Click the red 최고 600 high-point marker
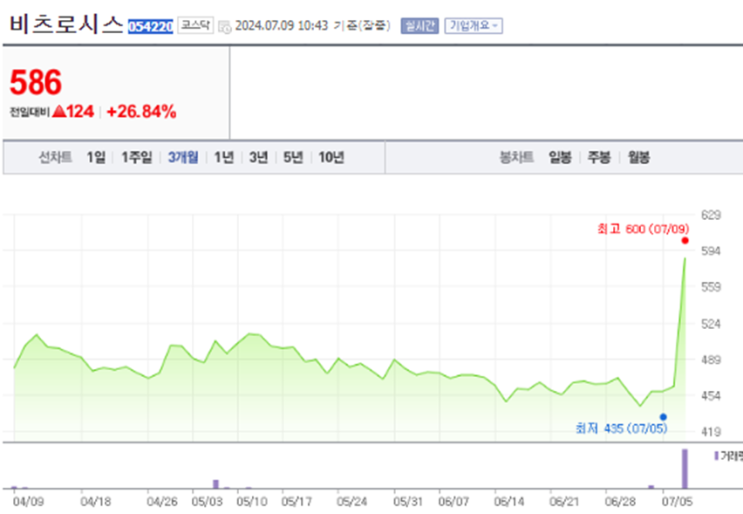Screen dimensions: 743x514 coord(685,241)
